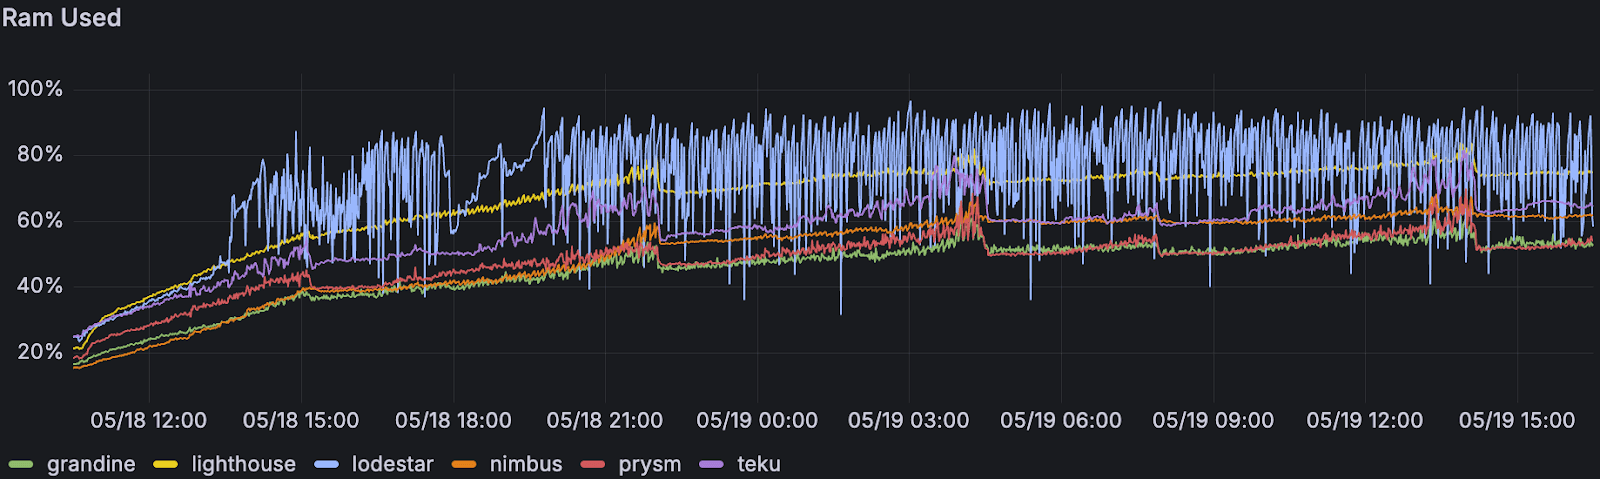This screenshot has height=479, width=1600.
Task: Select the prysm legend label
Action: (649, 464)
